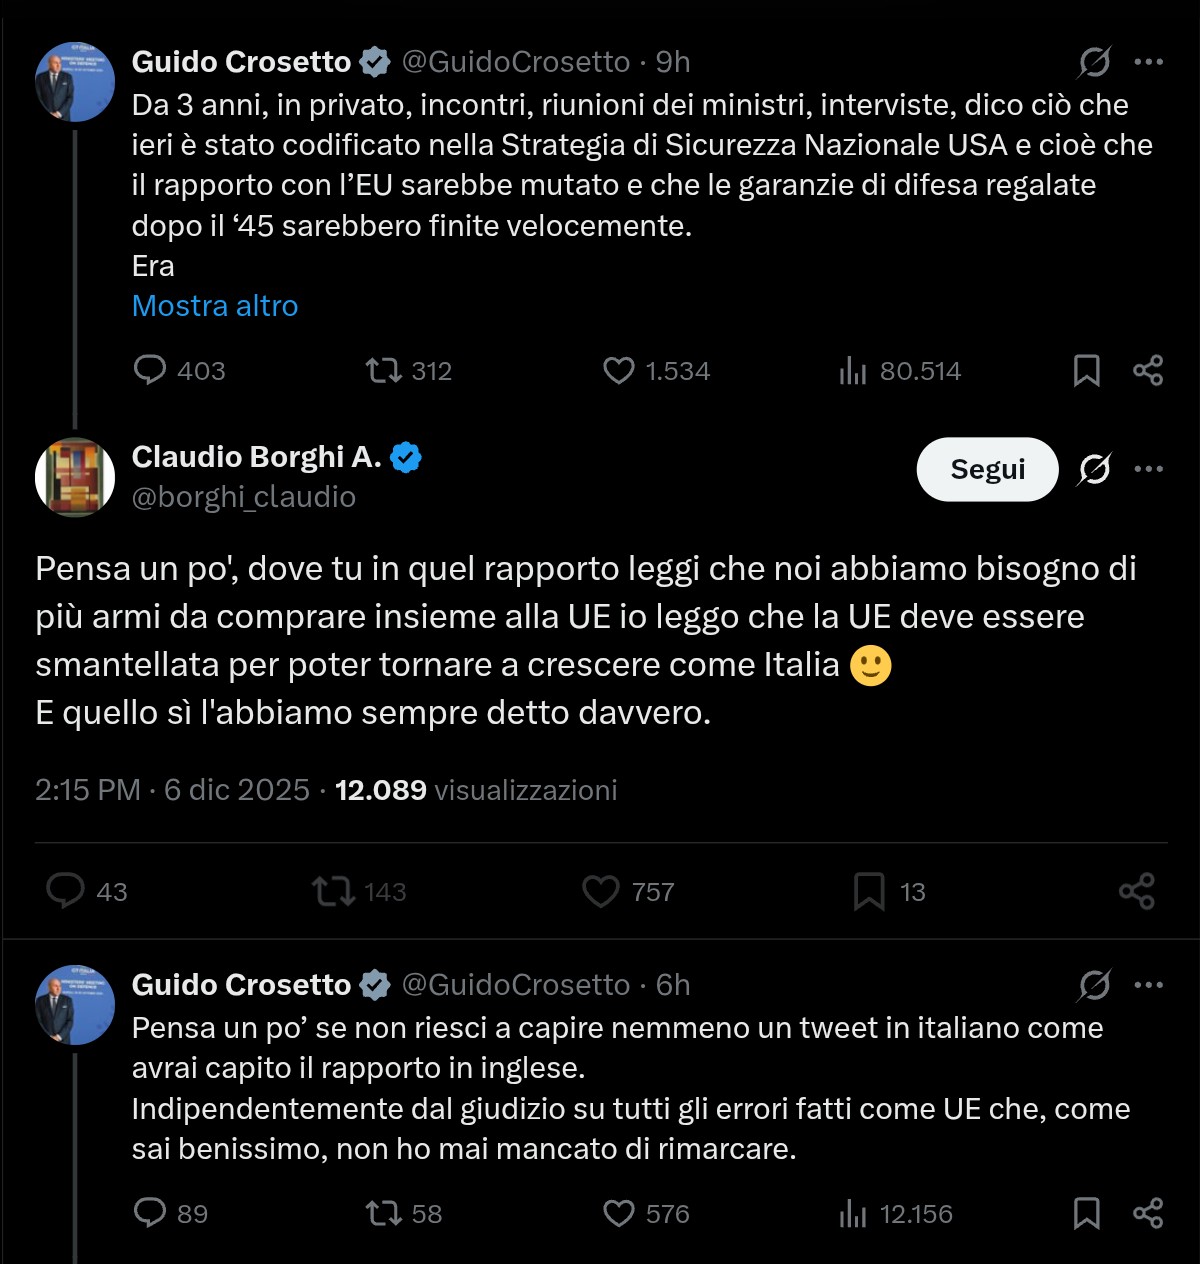Open the reply icon on Crosetto's first tweet
The image size is (1200, 1264).
click(x=150, y=371)
